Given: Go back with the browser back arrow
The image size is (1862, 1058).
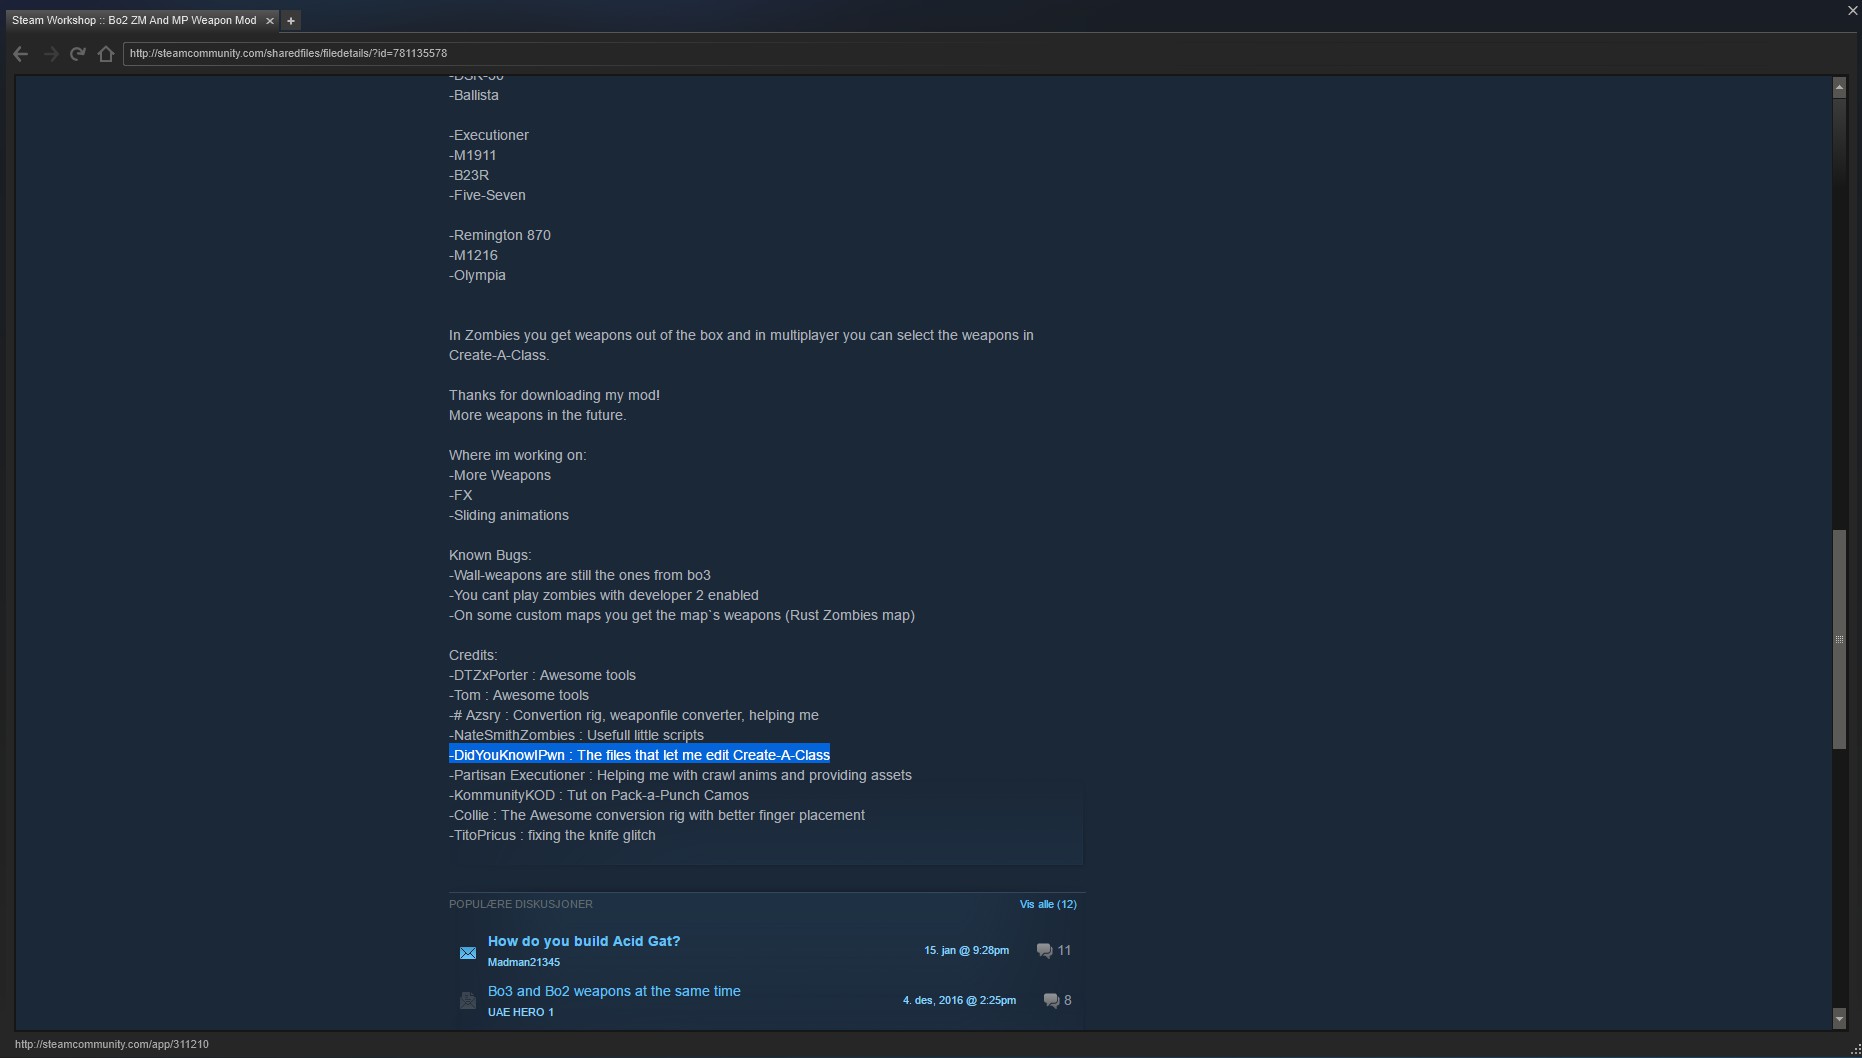Looking at the screenshot, I should [21, 54].
